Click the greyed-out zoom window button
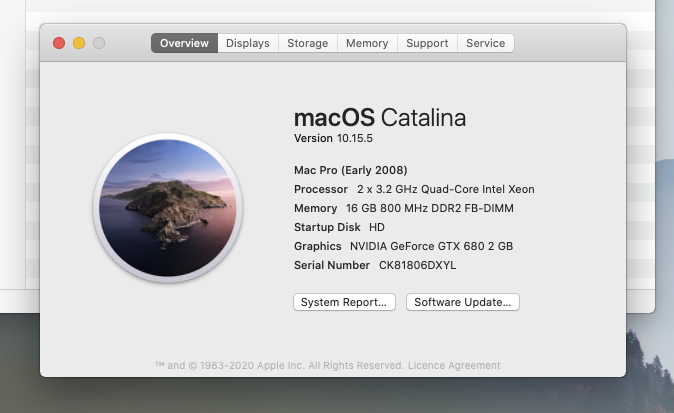 click(x=99, y=43)
